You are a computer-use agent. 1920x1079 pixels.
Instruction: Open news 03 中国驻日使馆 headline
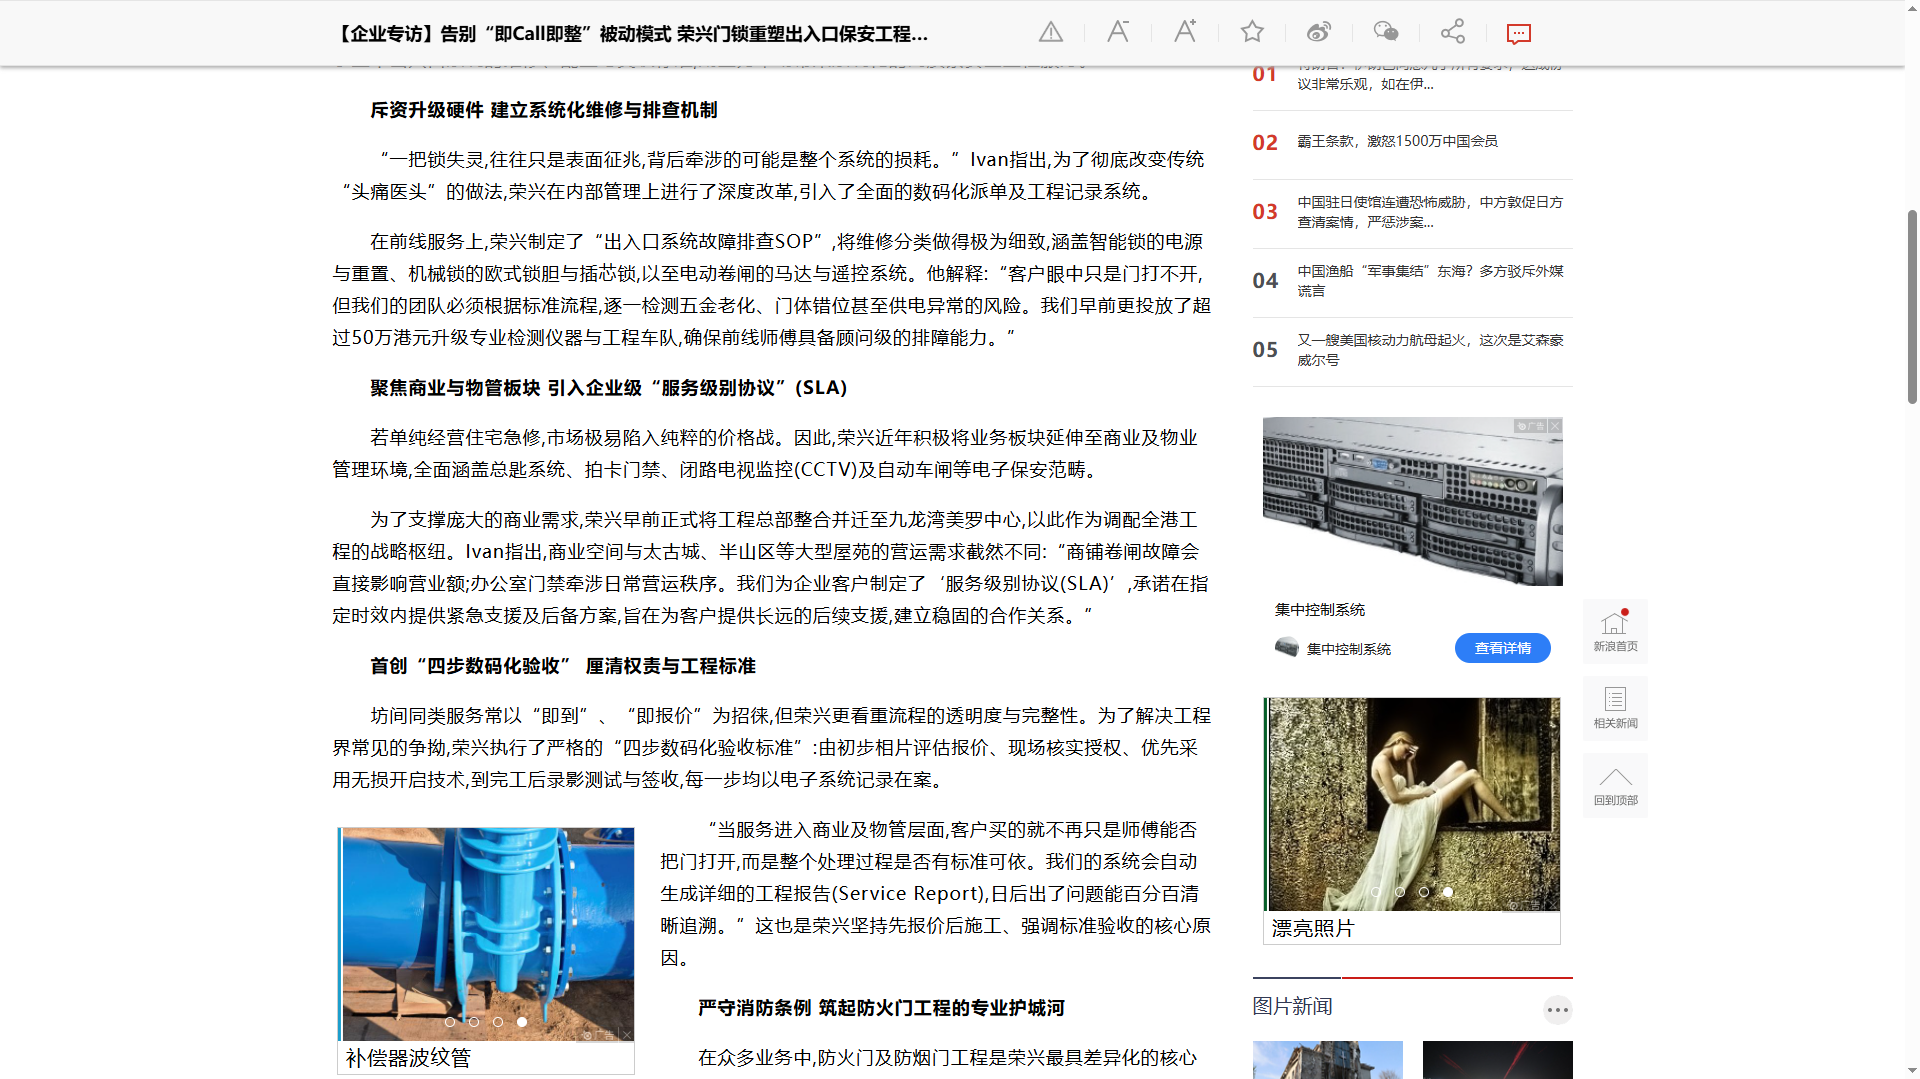[x=1430, y=212]
